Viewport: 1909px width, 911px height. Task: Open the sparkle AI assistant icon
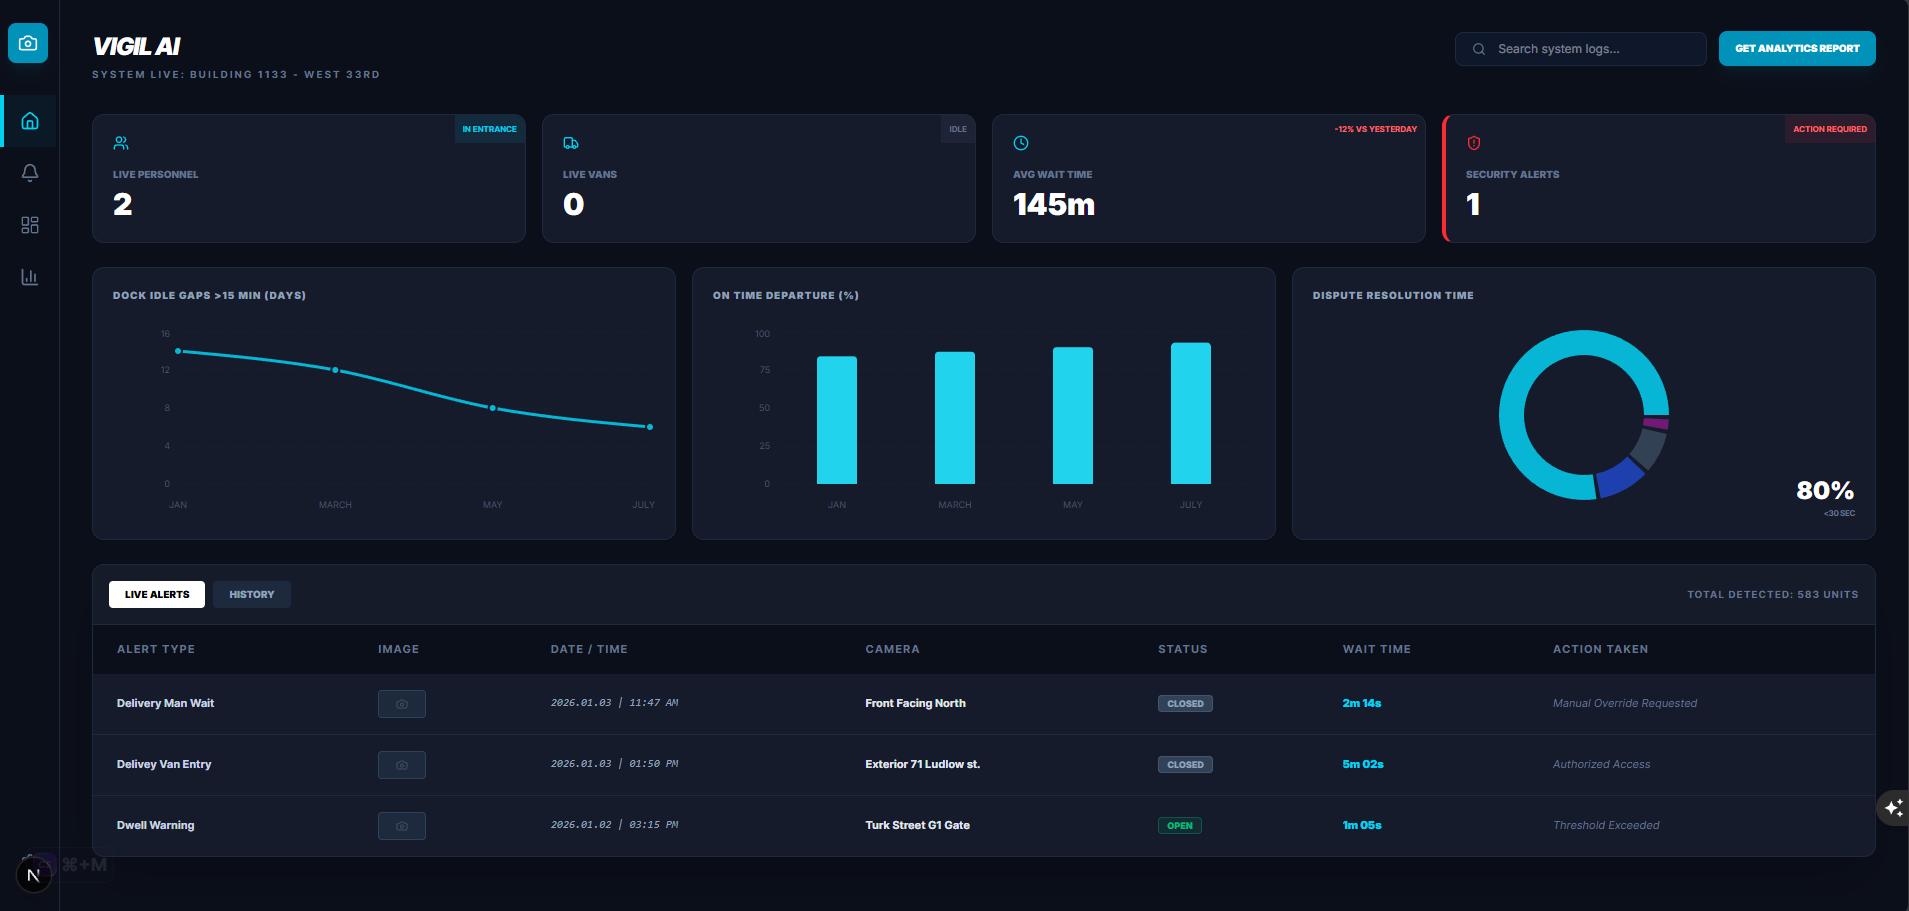(x=1893, y=808)
